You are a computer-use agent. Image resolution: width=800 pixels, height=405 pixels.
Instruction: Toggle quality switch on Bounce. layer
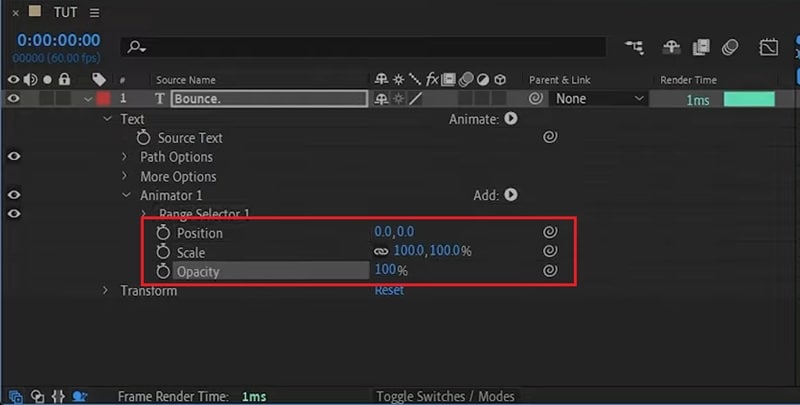pos(415,99)
